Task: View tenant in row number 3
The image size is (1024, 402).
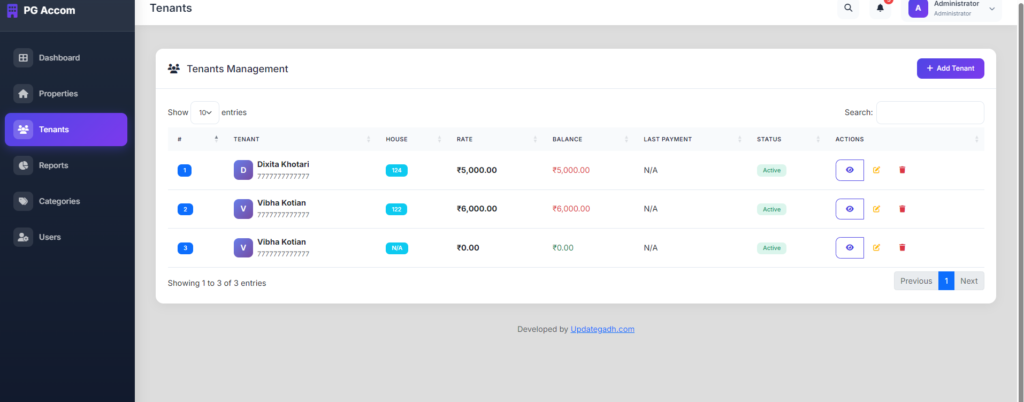Action: 850,247
